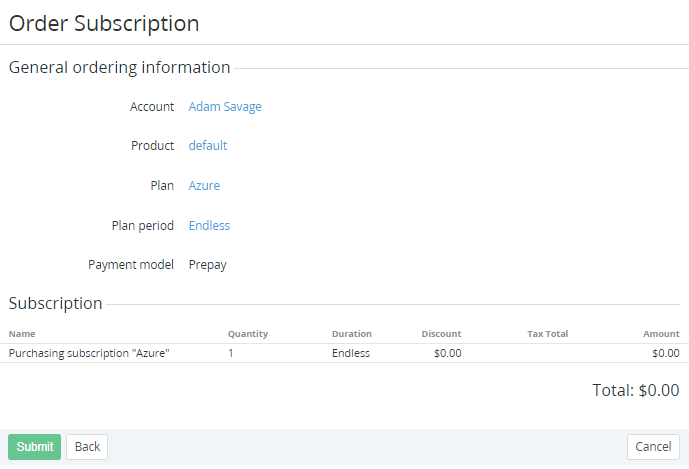Click the Total: $0.00 summary
This screenshot has height=469, width=689.
(635, 391)
